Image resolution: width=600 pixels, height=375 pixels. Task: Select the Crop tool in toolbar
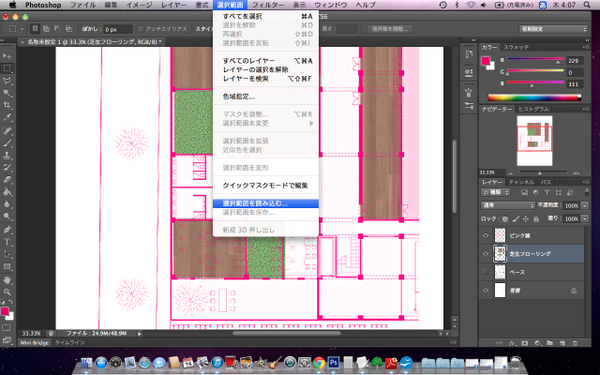pos(7,105)
